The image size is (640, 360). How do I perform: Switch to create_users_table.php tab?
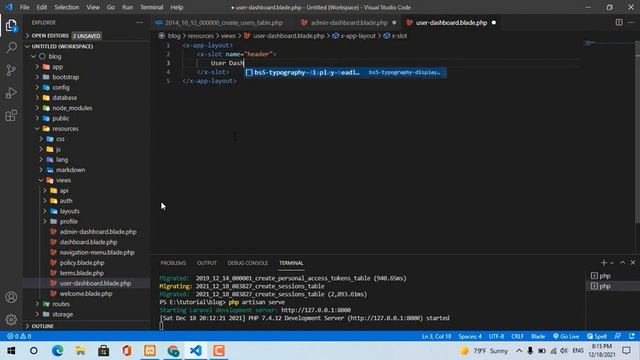224,22
